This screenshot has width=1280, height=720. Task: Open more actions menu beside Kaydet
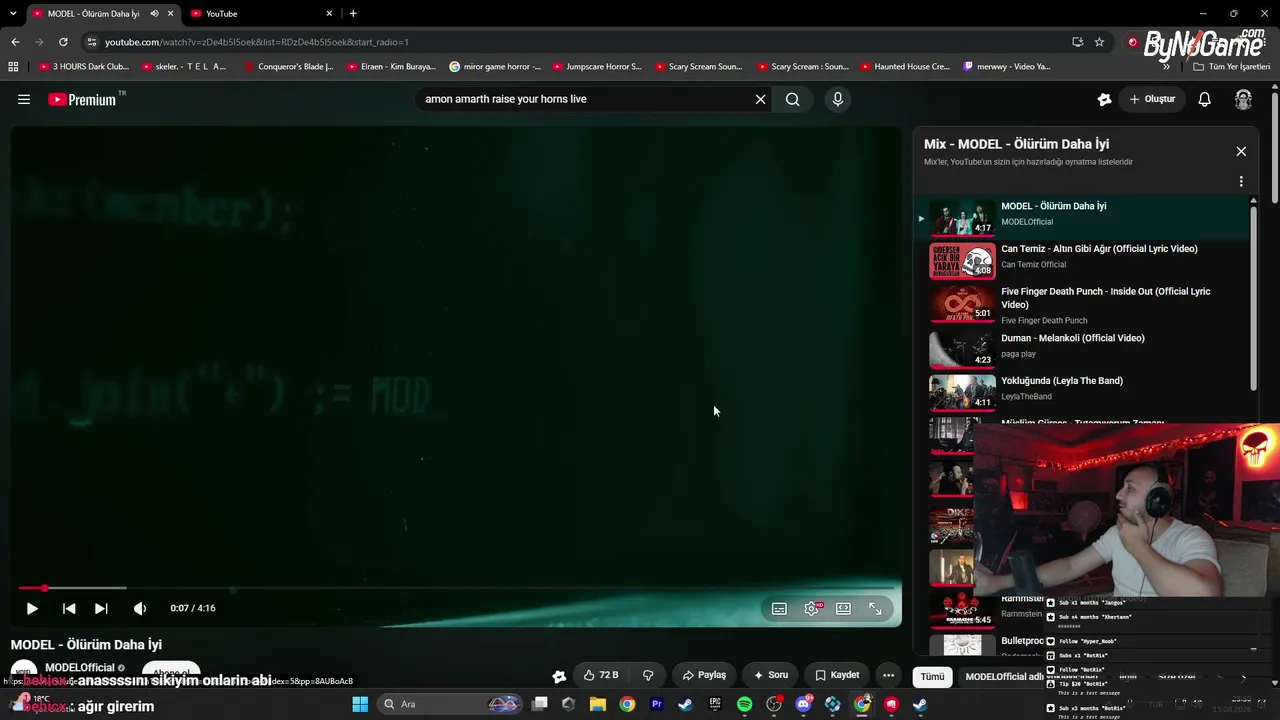[x=888, y=675]
